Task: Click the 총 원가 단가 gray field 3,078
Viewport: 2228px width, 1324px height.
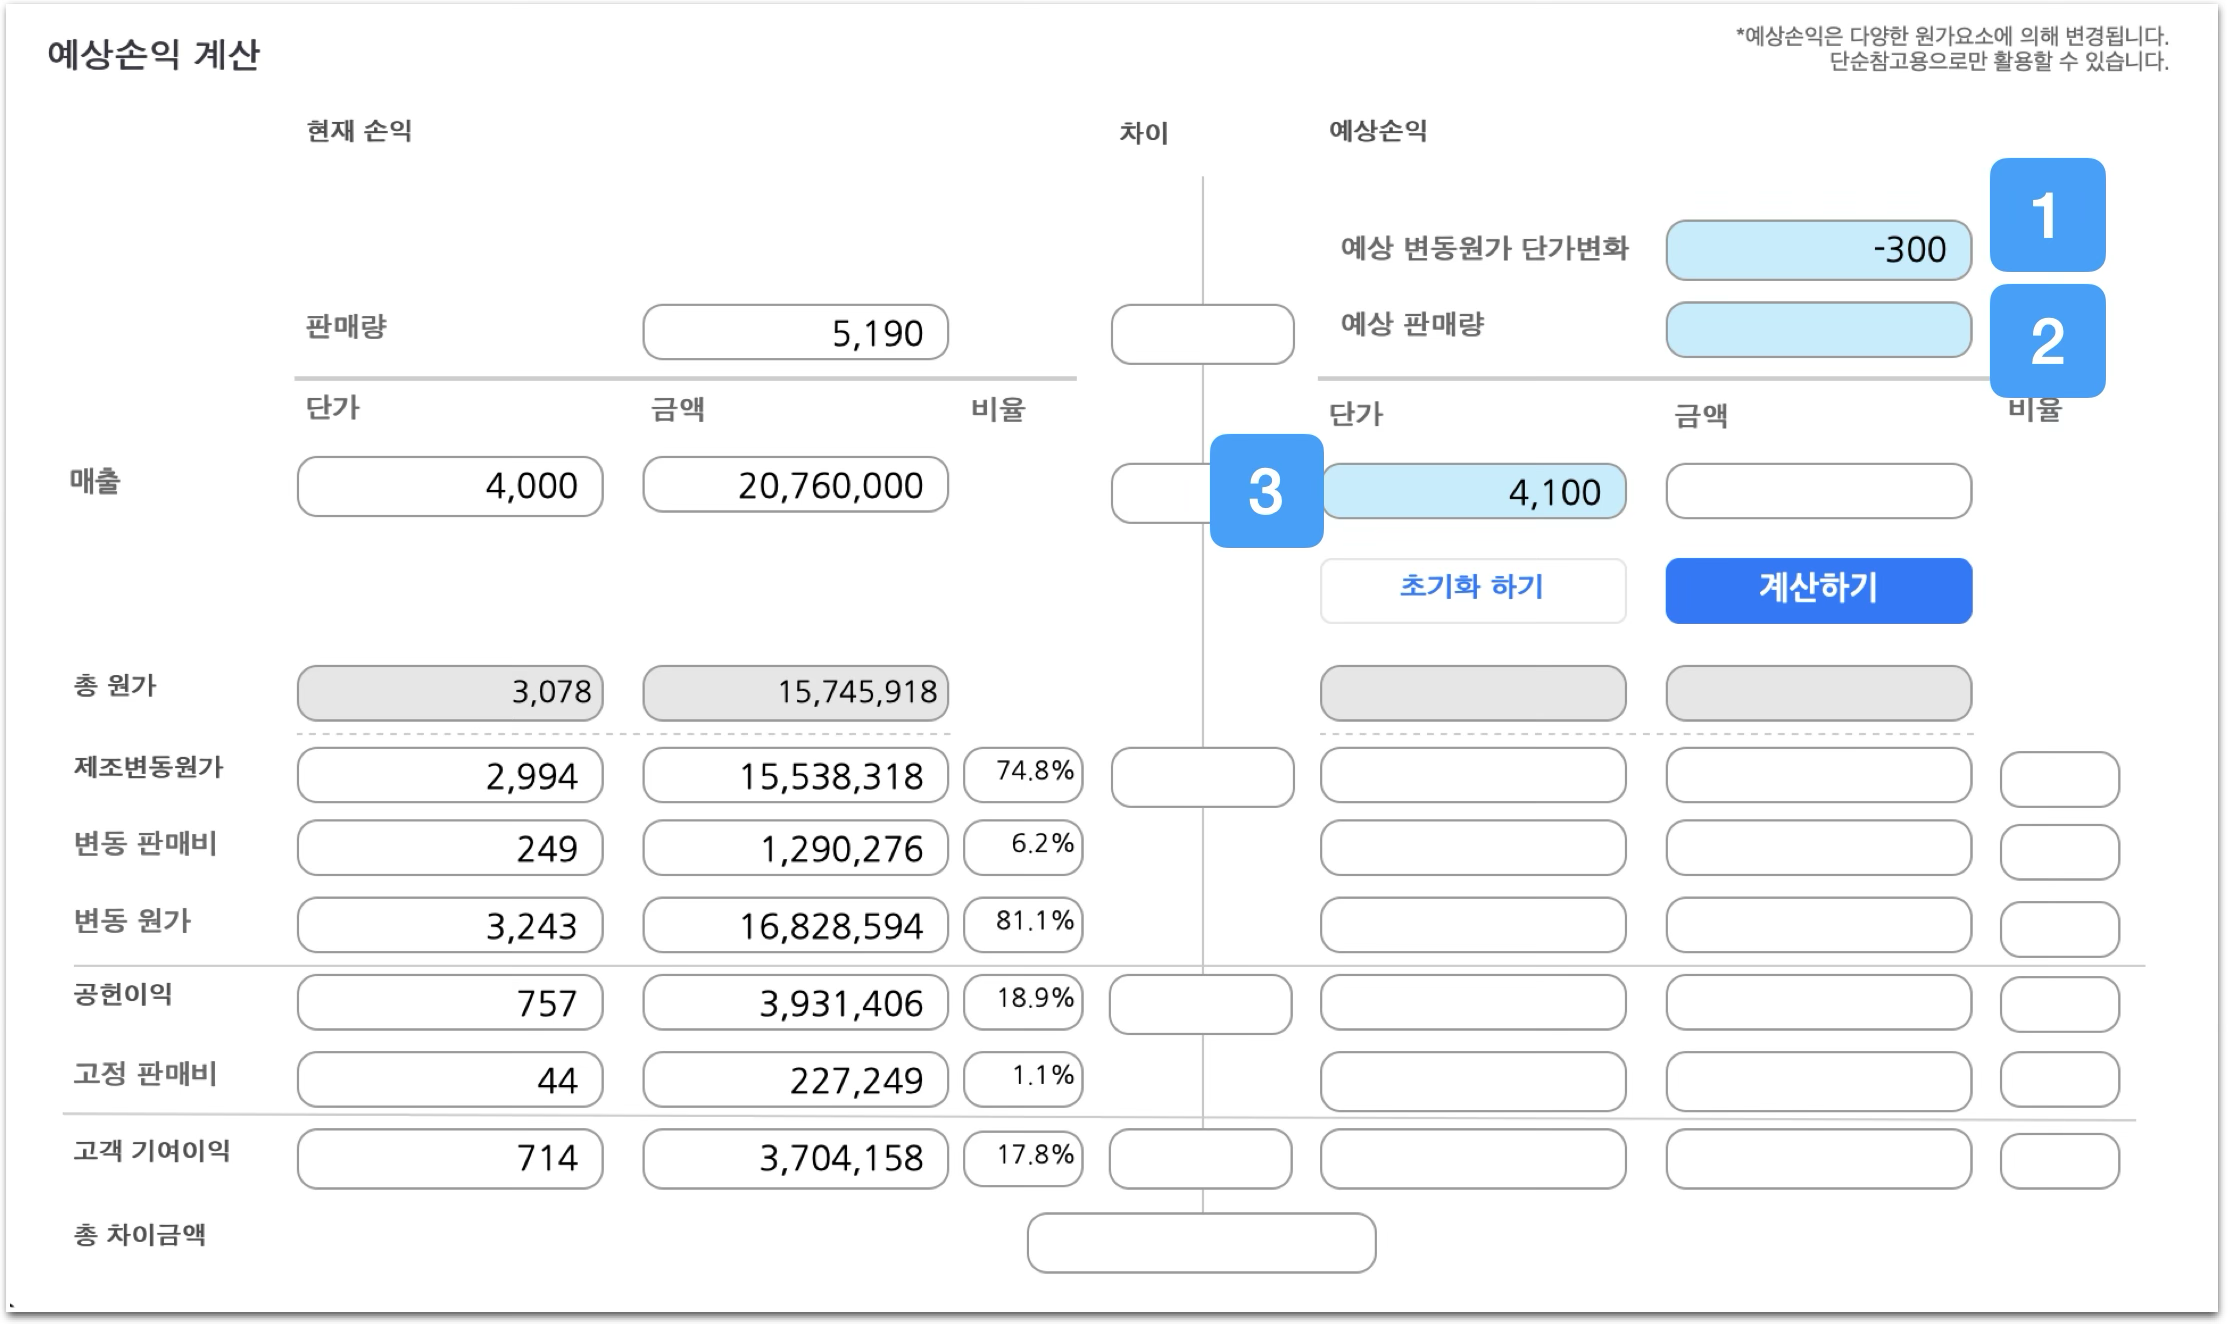Action: tap(449, 692)
